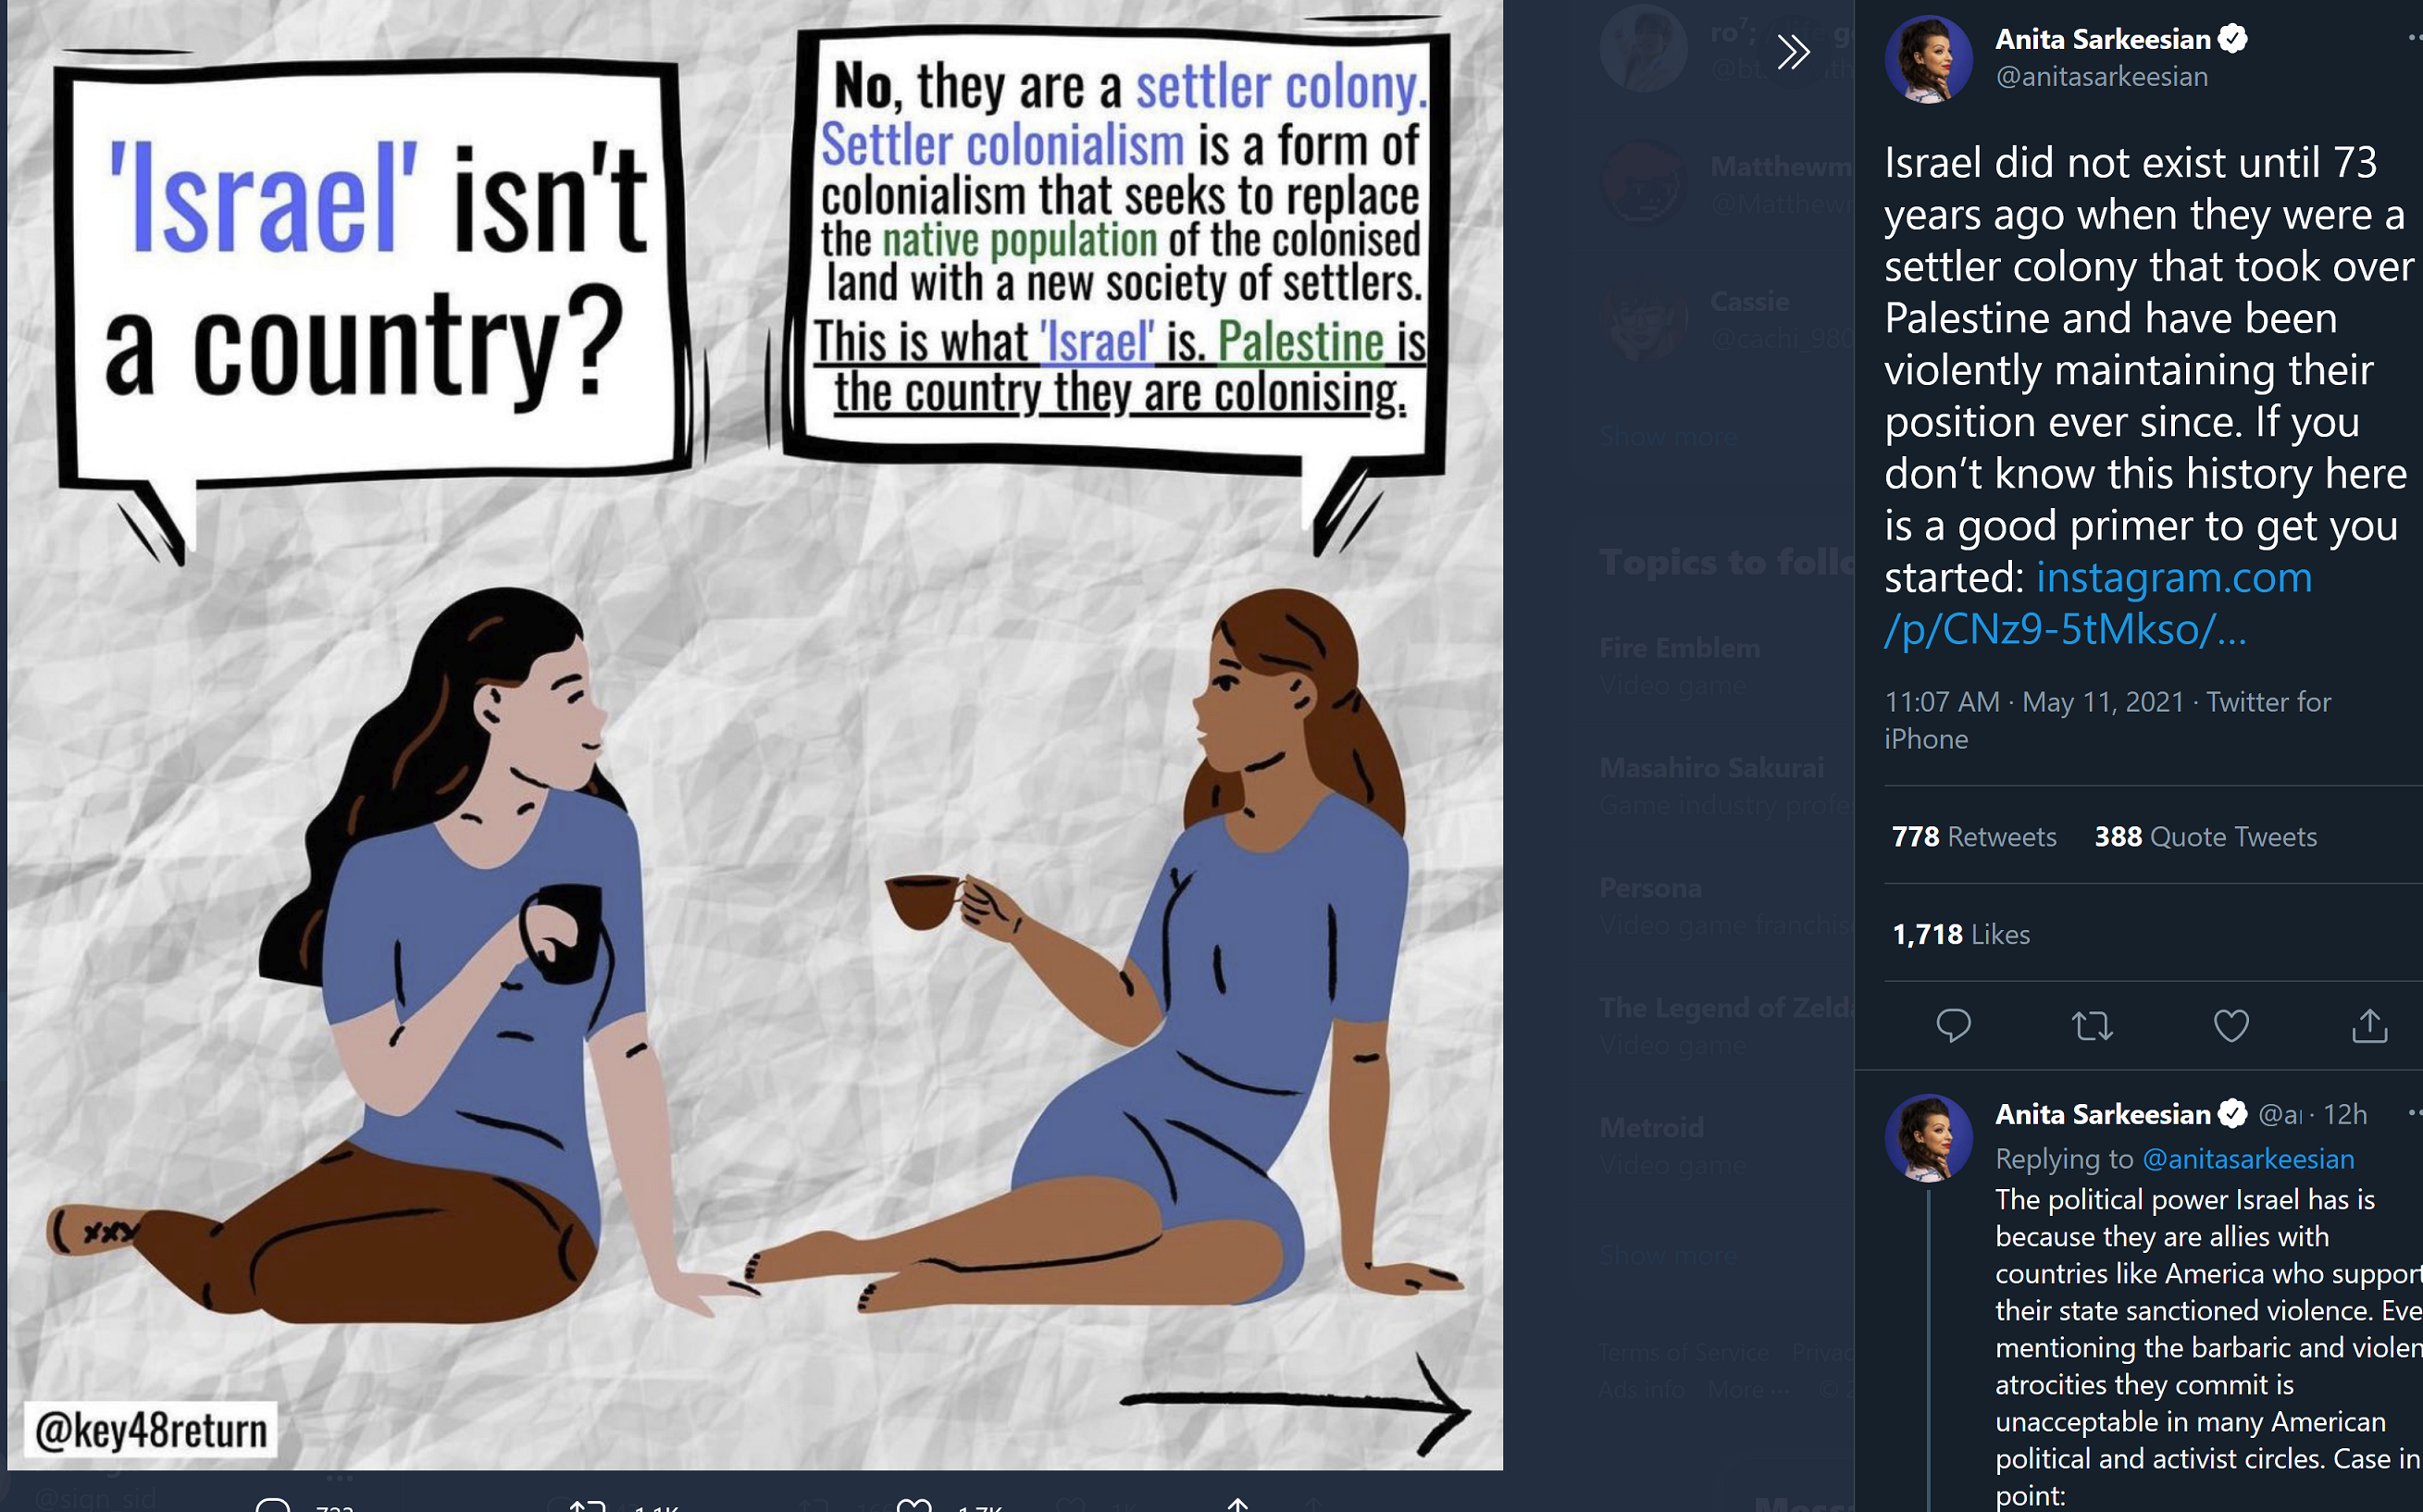Viewport: 2423px width, 1512px height.
Task: Click the @anitasarkeesian mention in the reply
Action: [2248, 1158]
